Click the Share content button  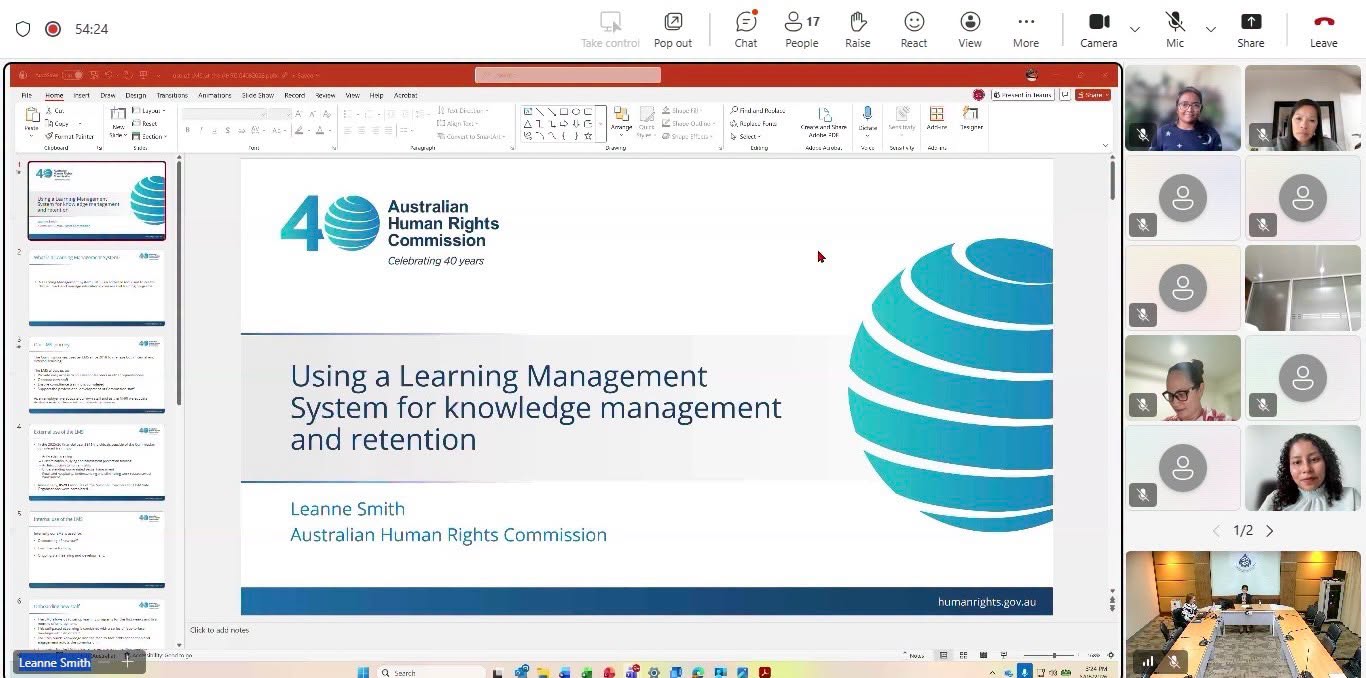point(1251,29)
